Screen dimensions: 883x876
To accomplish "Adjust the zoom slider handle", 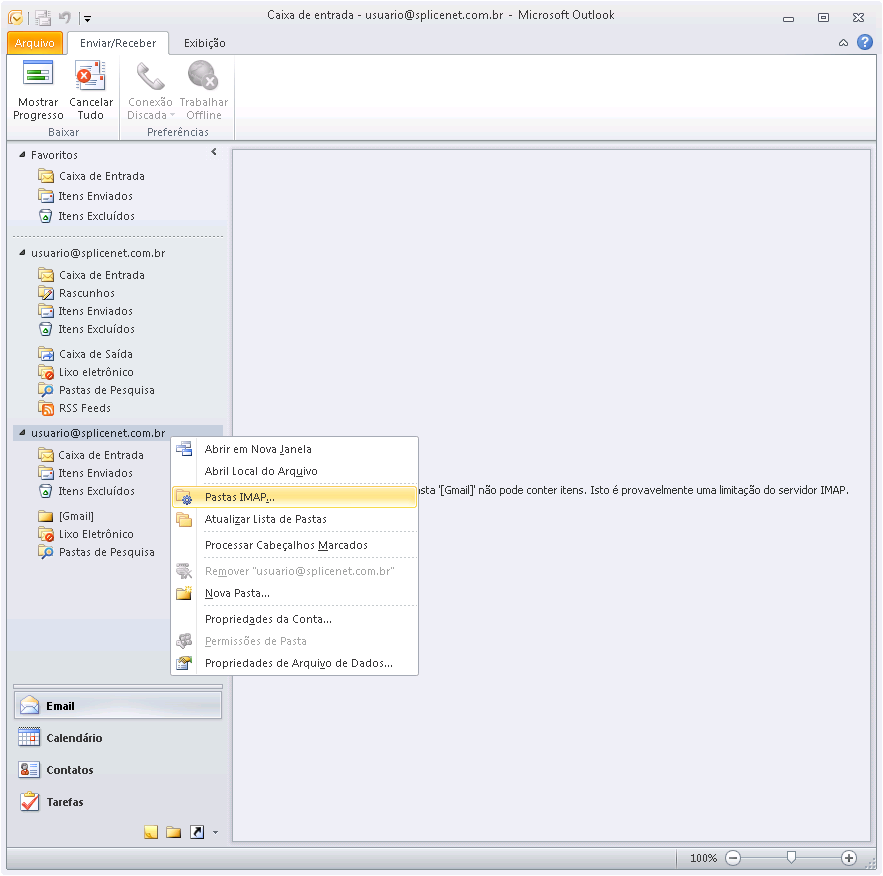I will click(791, 857).
